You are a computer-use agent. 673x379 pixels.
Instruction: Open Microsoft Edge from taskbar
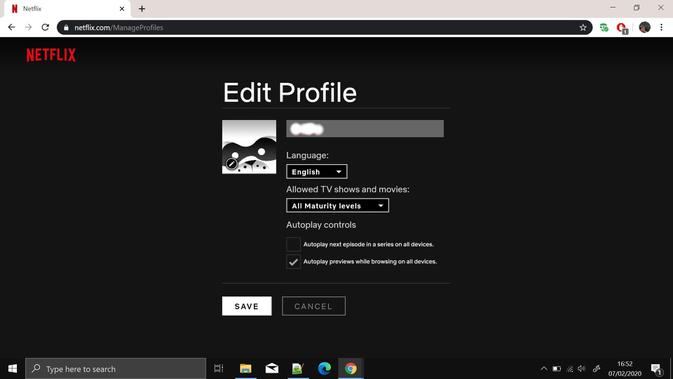click(x=324, y=368)
